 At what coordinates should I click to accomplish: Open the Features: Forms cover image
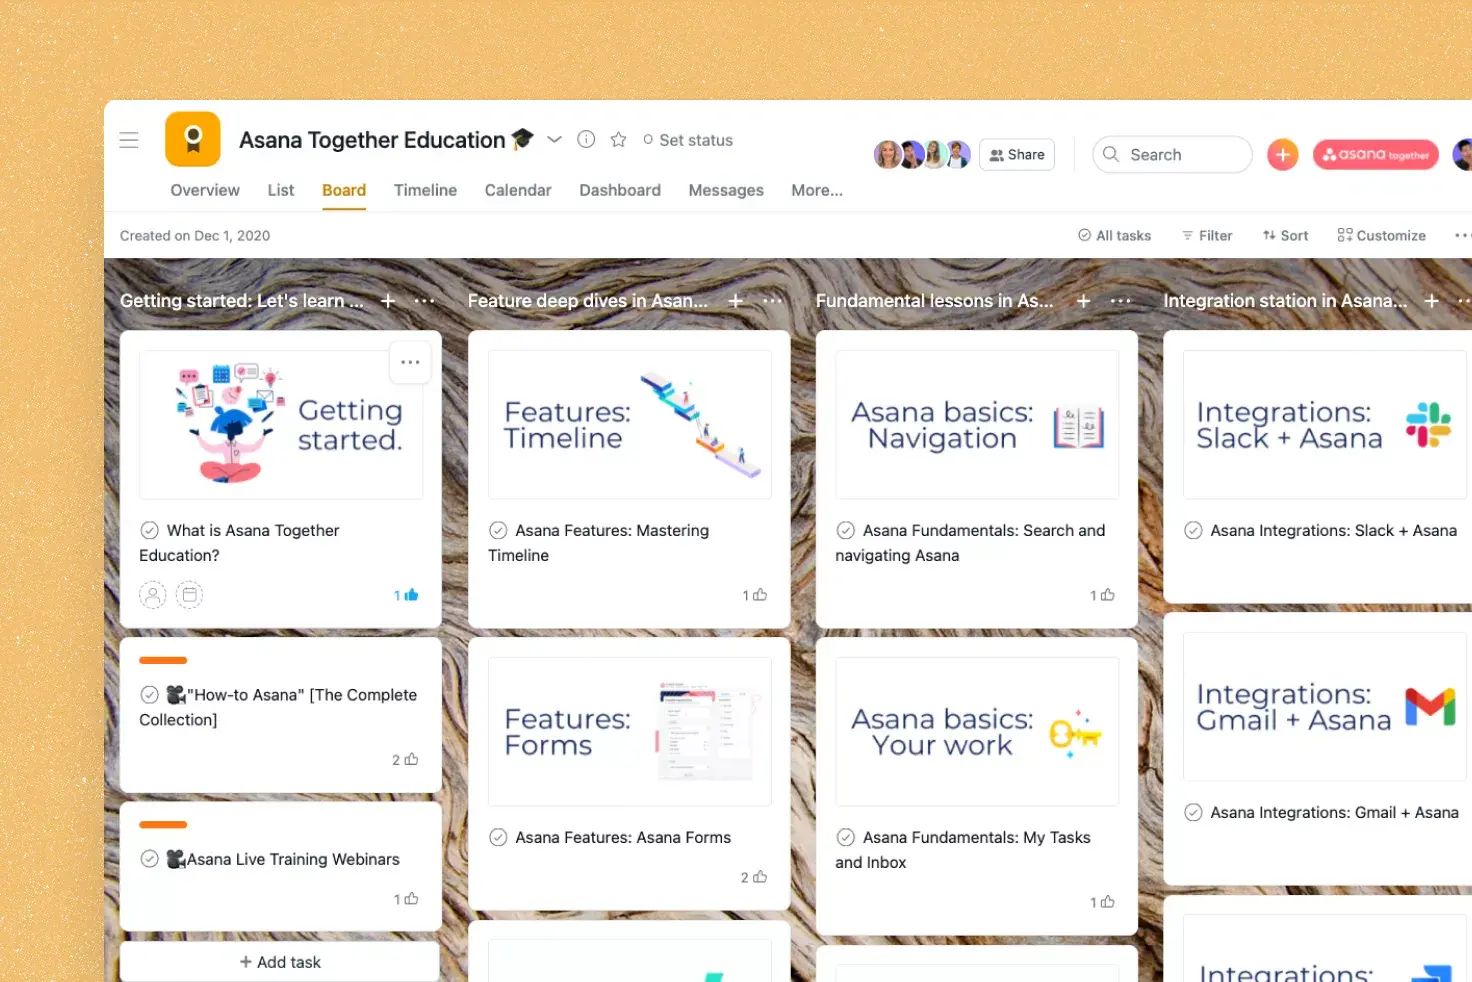point(630,731)
